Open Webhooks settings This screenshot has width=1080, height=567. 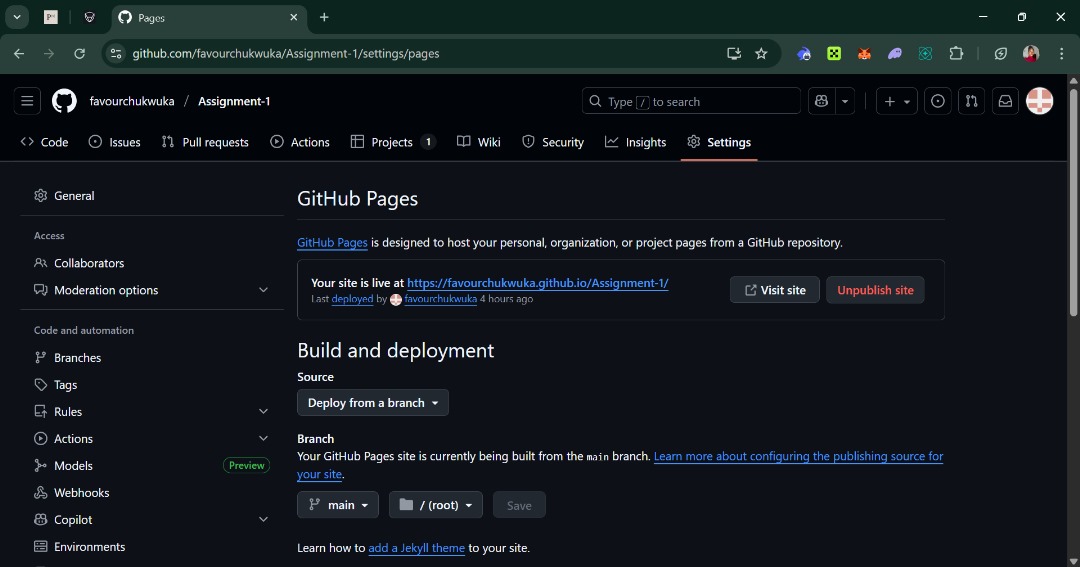(152, 493)
